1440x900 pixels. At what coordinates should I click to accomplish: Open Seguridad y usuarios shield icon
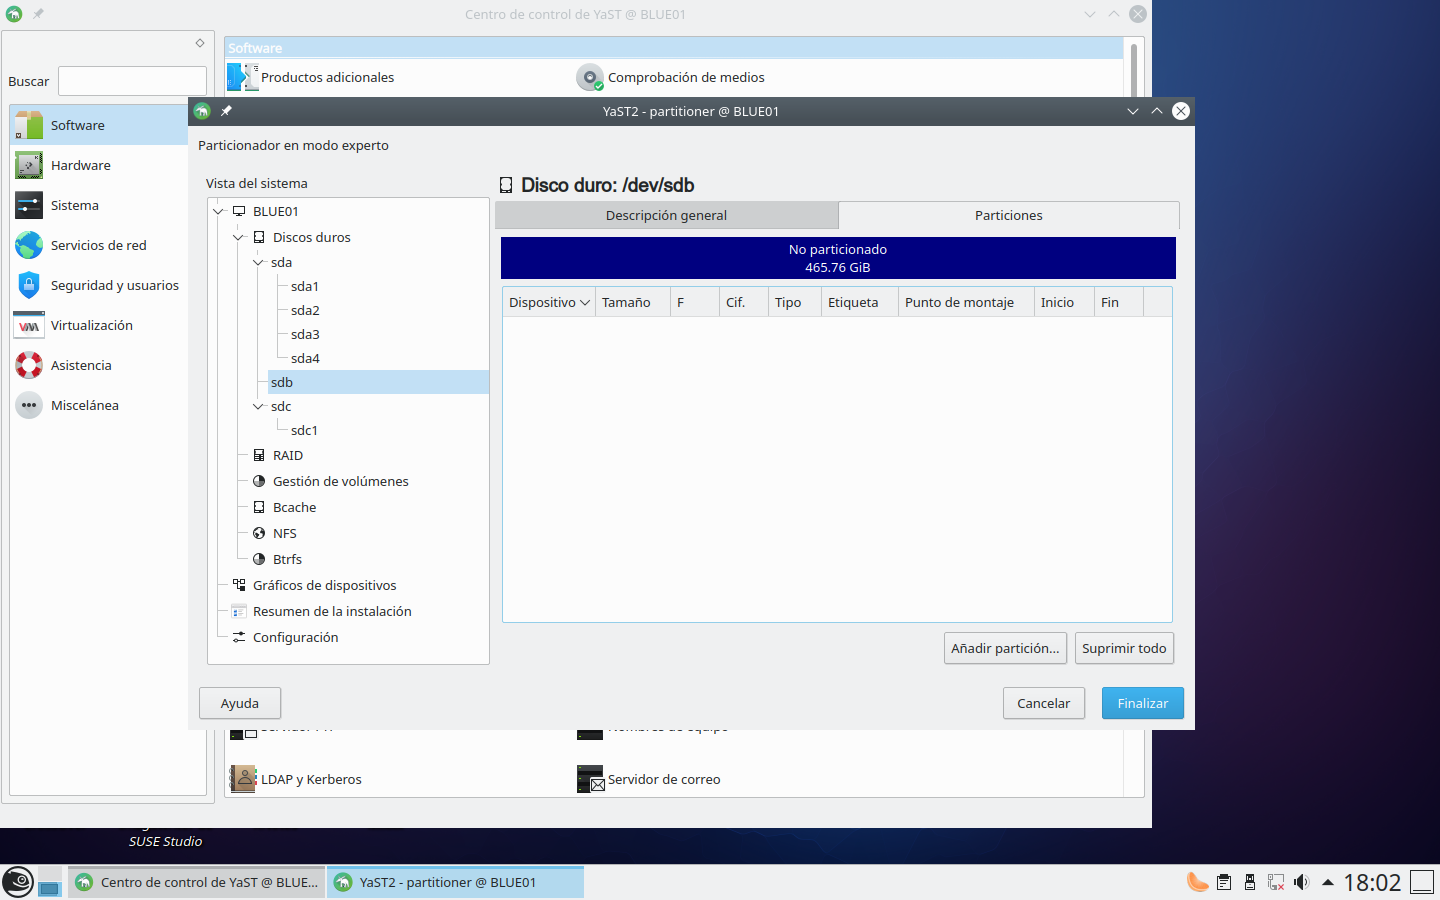[x=29, y=285]
